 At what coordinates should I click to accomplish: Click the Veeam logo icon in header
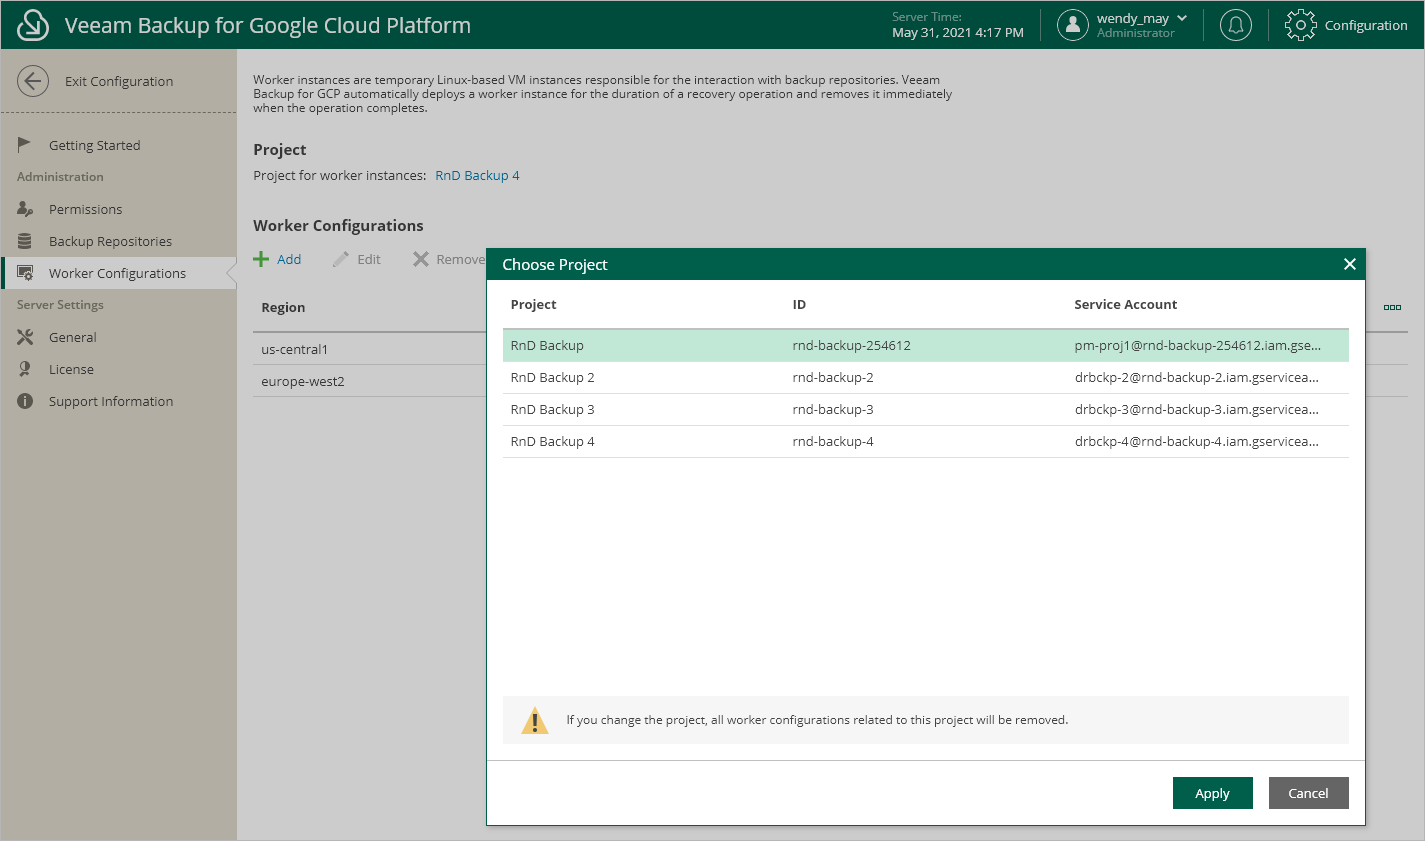[33, 25]
